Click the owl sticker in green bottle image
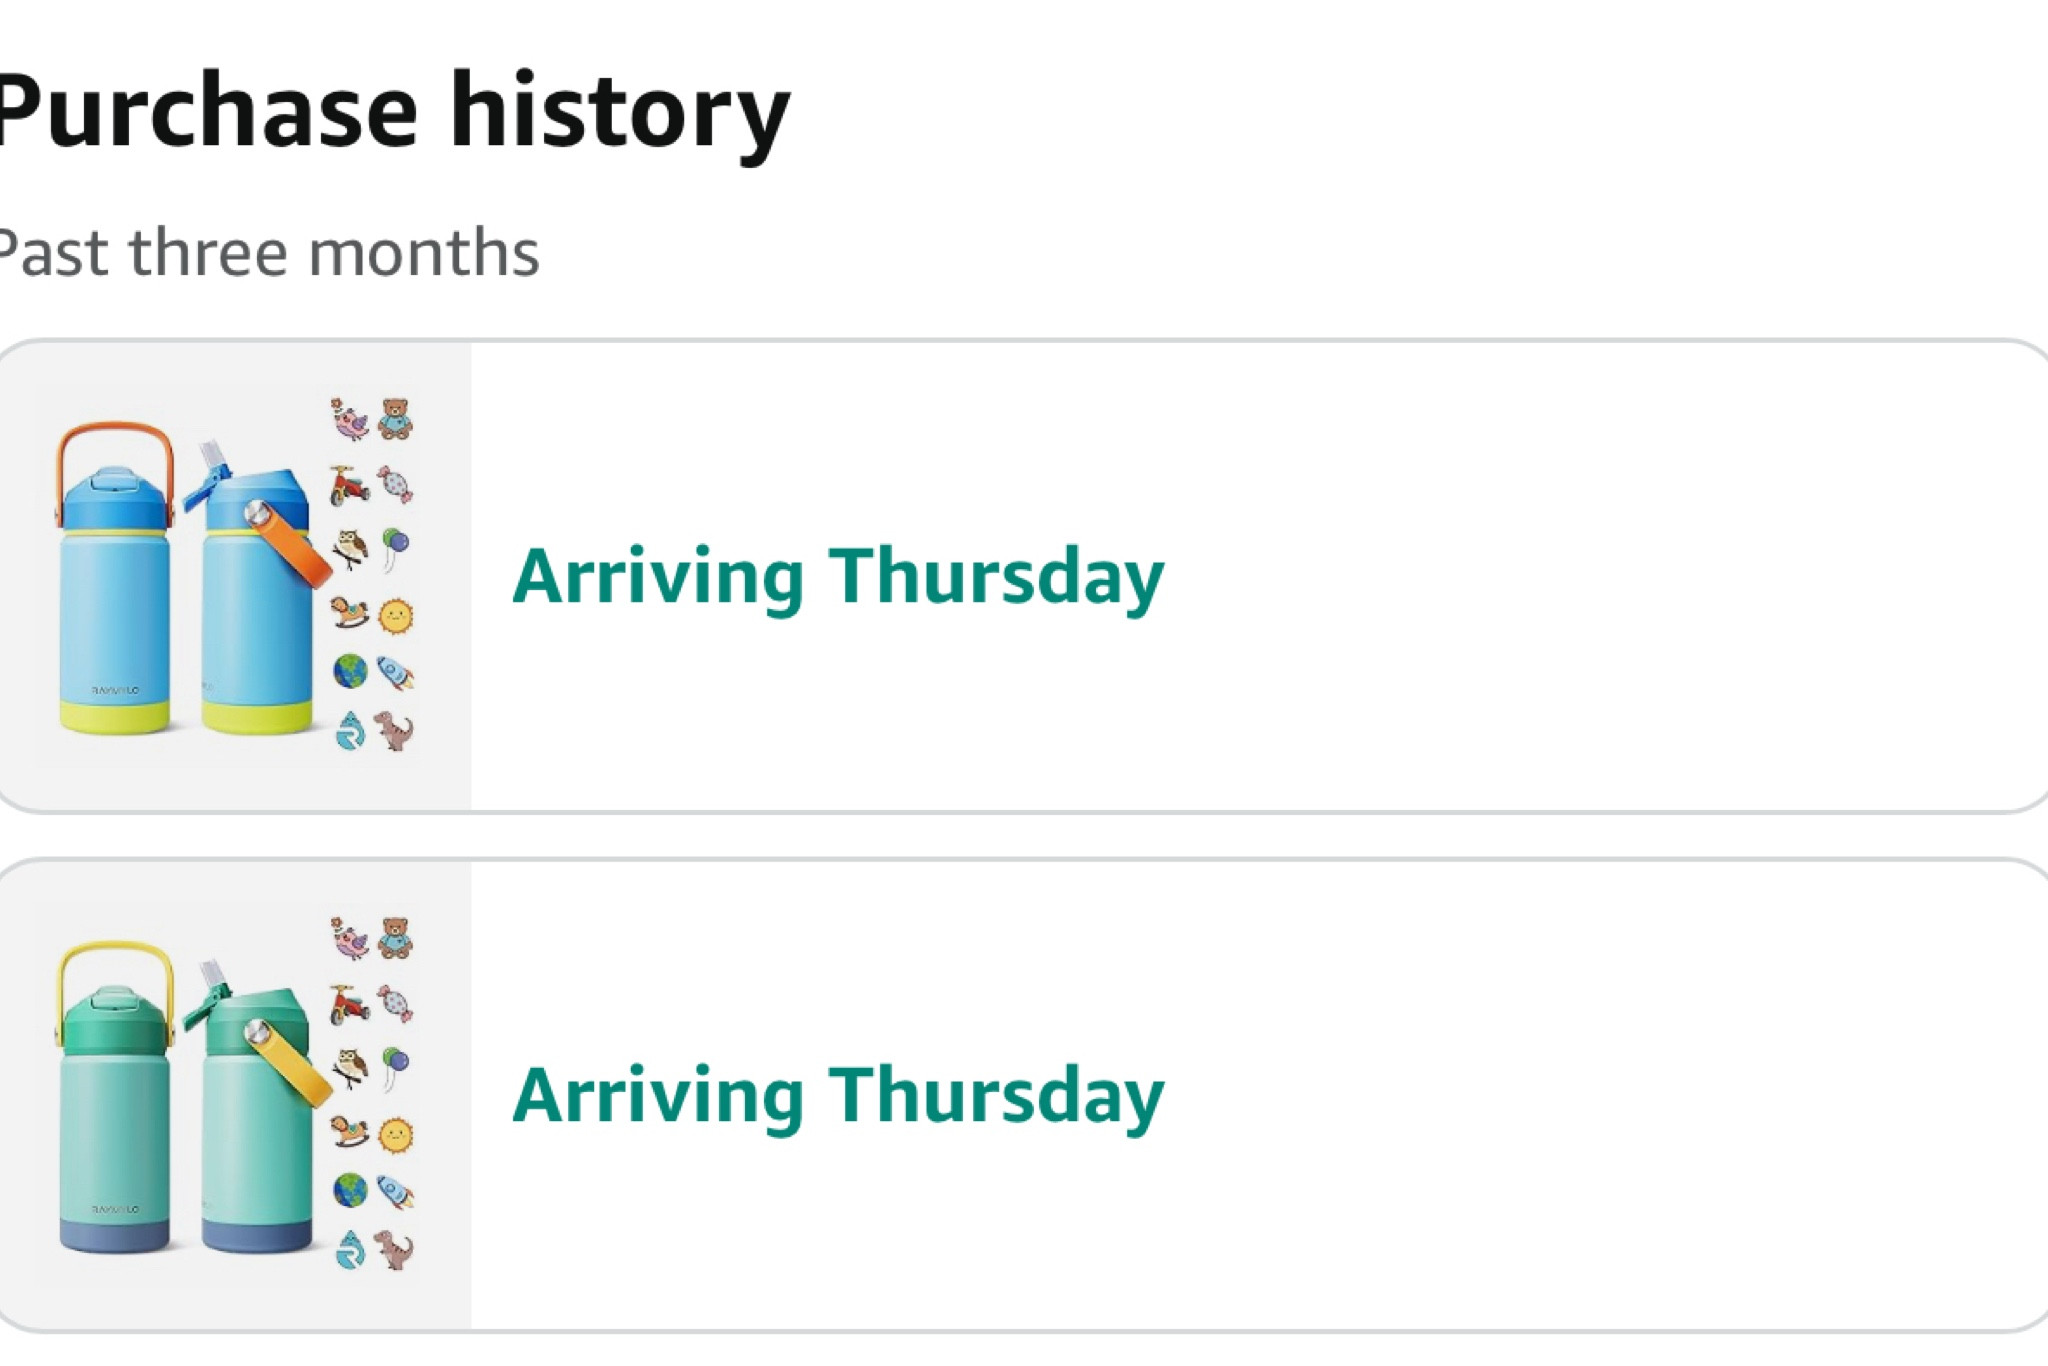Screen dimensions: 2048x1366 pos(349,1068)
